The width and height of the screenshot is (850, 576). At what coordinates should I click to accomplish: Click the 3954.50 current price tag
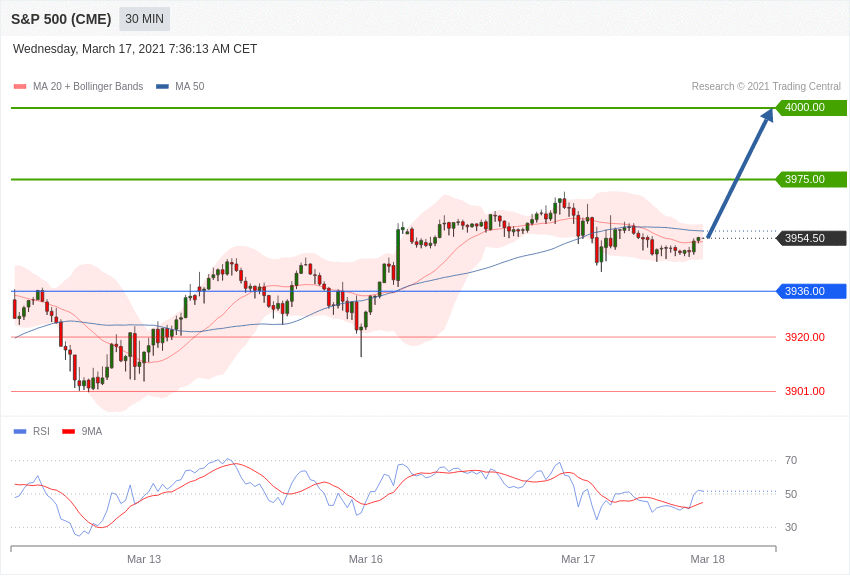coord(811,238)
